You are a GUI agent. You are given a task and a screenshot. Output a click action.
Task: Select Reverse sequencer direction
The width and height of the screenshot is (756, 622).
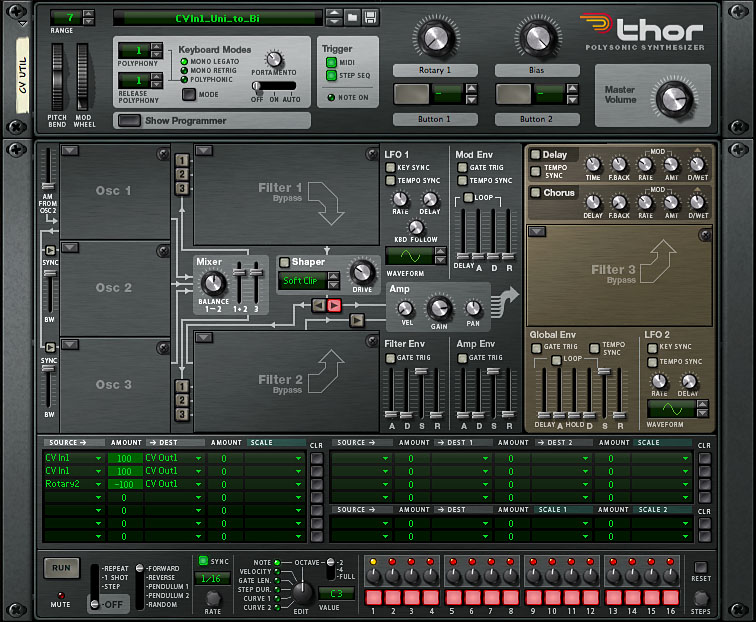click(160, 577)
